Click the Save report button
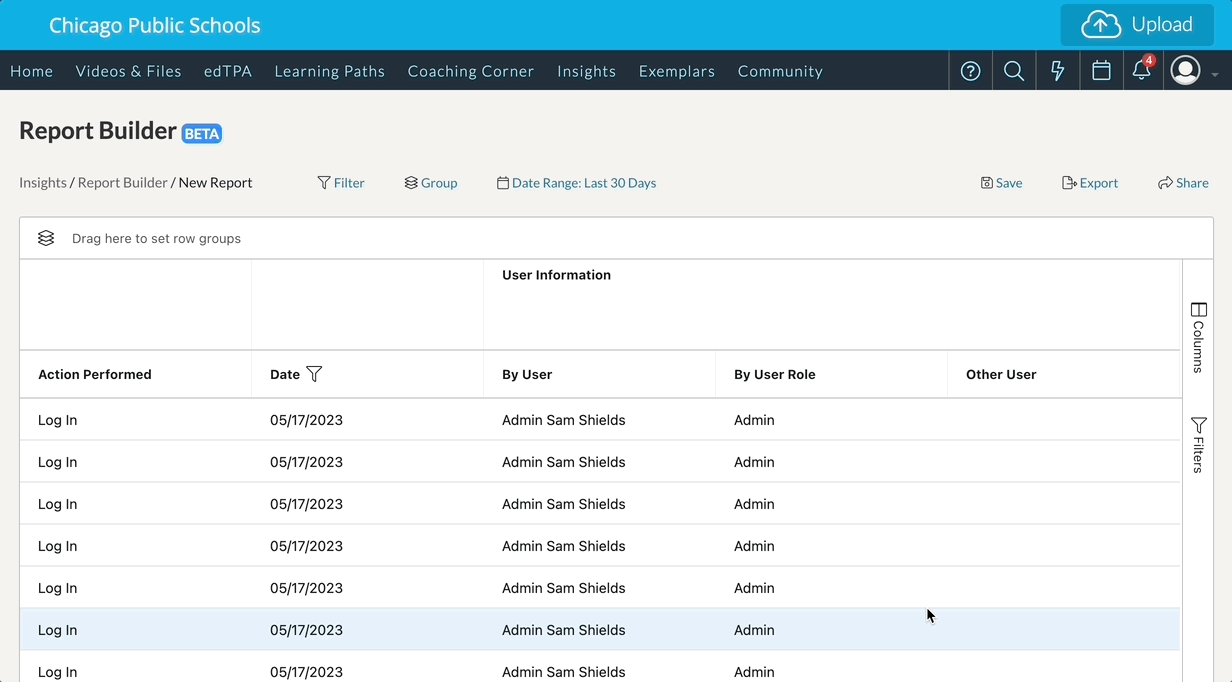The height and width of the screenshot is (682, 1232). click(x=1001, y=183)
